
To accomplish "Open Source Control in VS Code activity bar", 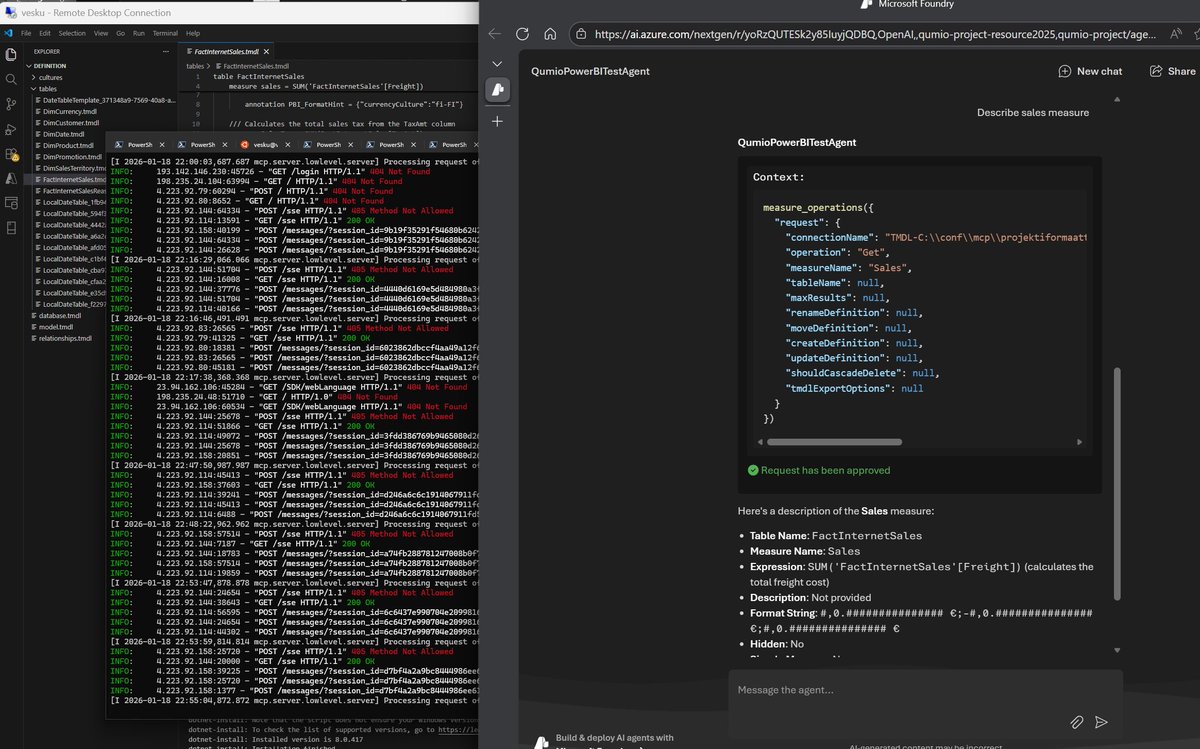I will pyautogui.click(x=11, y=103).
